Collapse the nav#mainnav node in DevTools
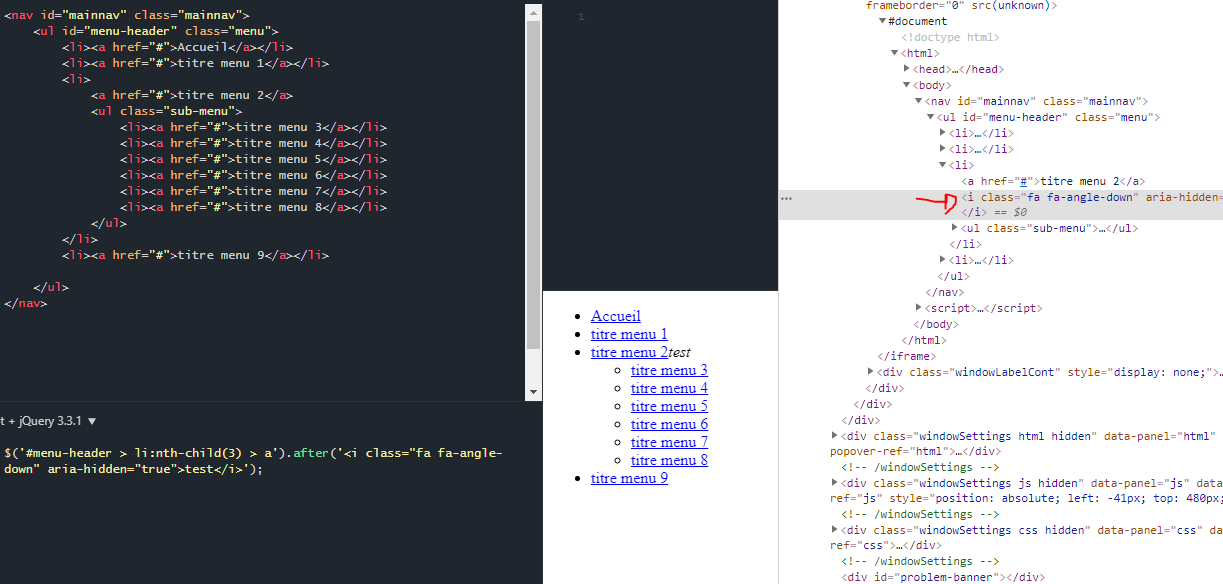The width and height of the screenshot is (1223, 584). pyautogui.click(x=919, y=101)
